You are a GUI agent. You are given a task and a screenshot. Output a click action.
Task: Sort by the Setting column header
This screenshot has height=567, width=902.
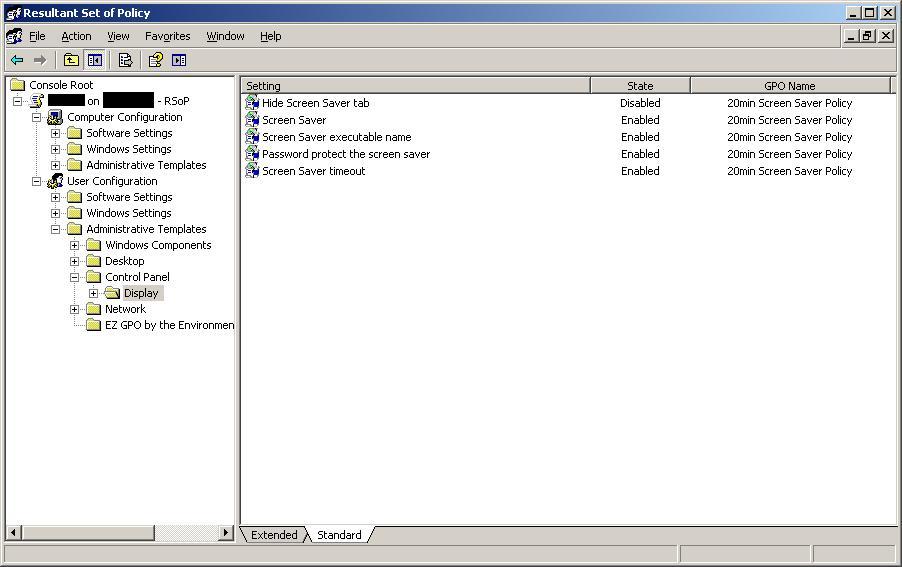[416, 86]
